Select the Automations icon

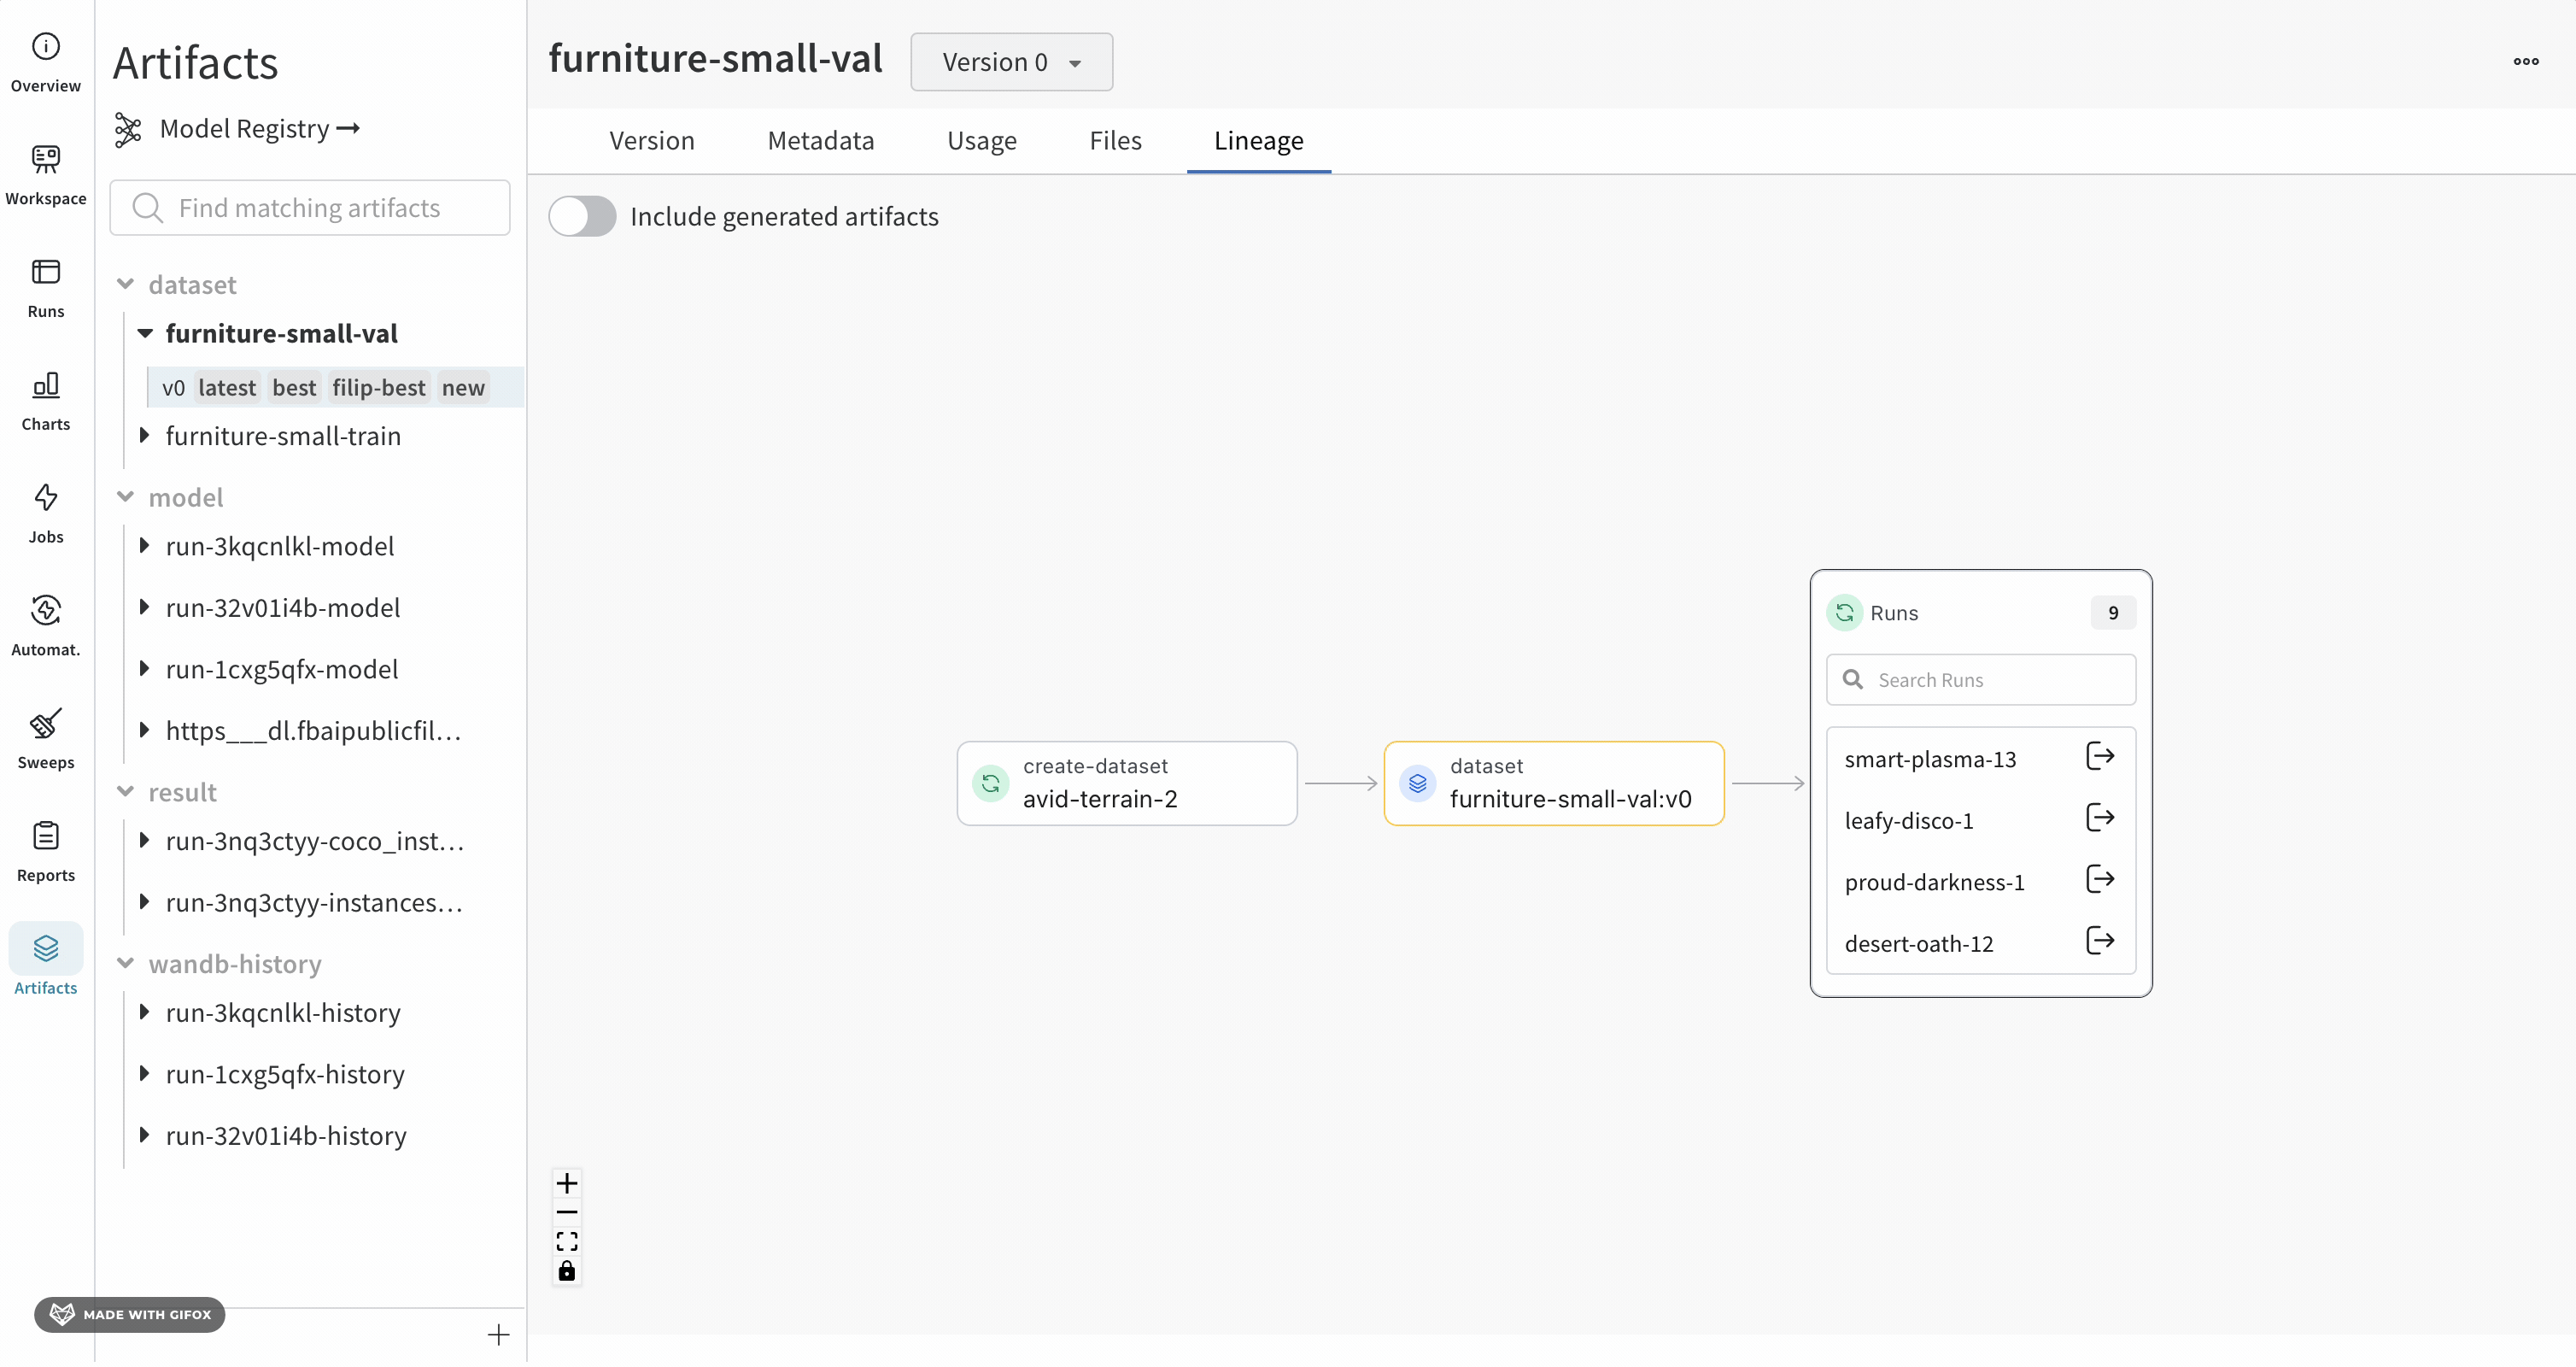coord(45,623)
